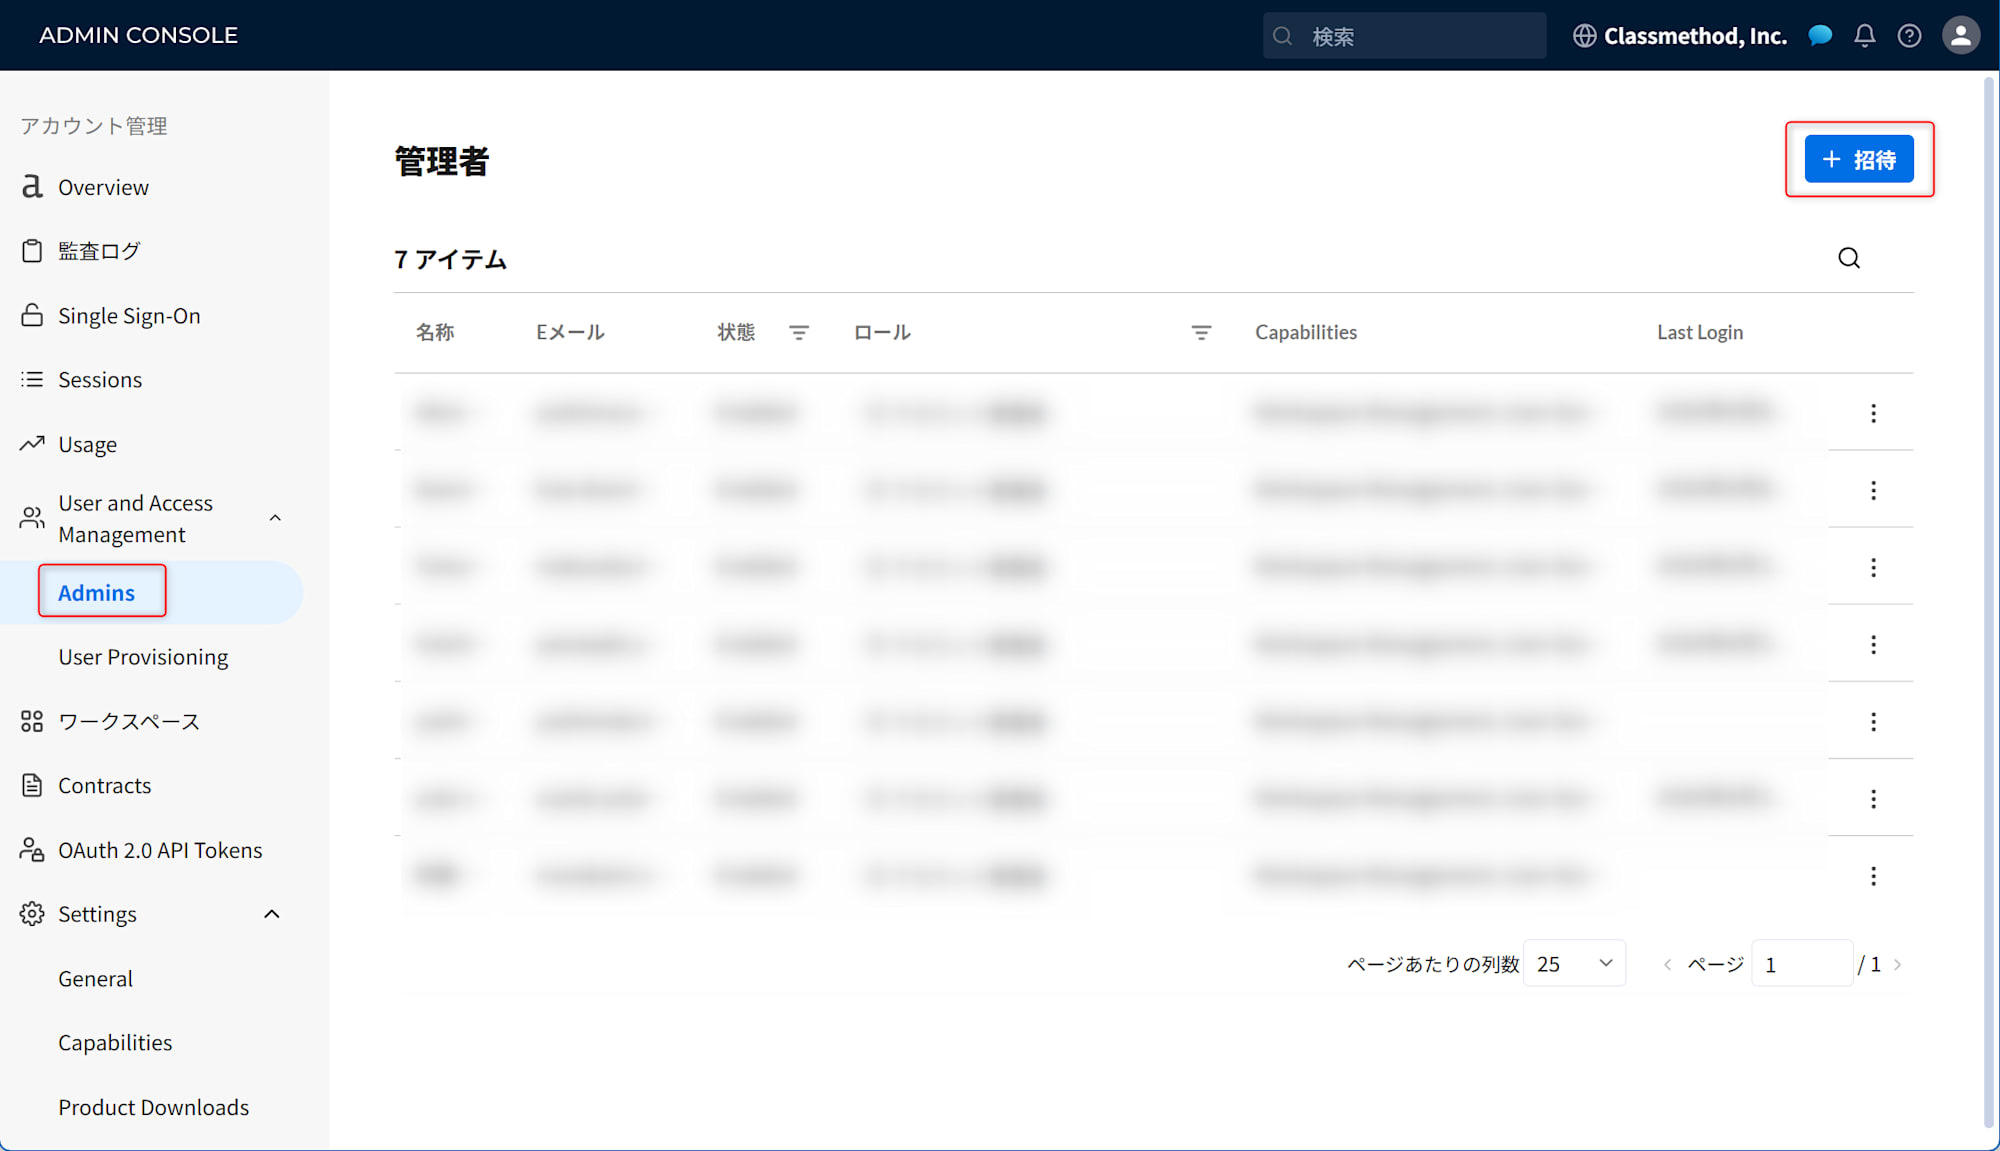Open Single Sign-On in the sidebar
This screenshot has height=1151, width=2000.
click(129, 316)
